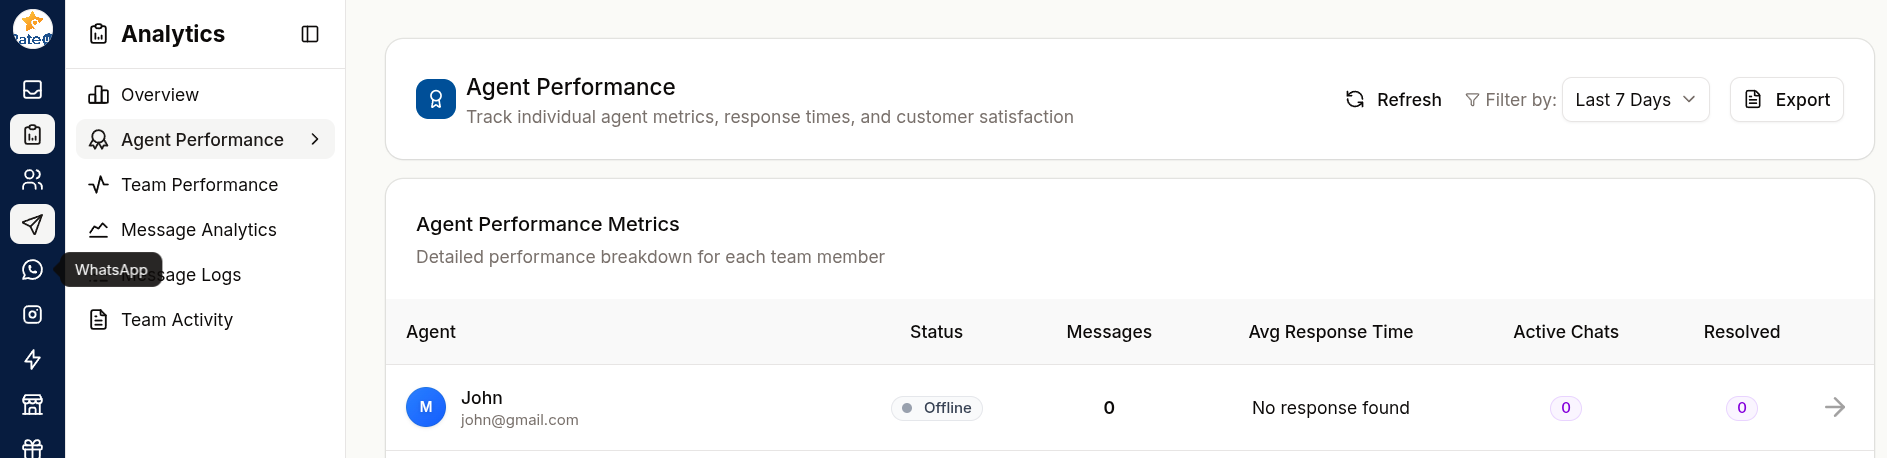This screenshot has height=458, width=1887.
Task: Click the Analytics header clipboard icon
Action: coord(98,34)
